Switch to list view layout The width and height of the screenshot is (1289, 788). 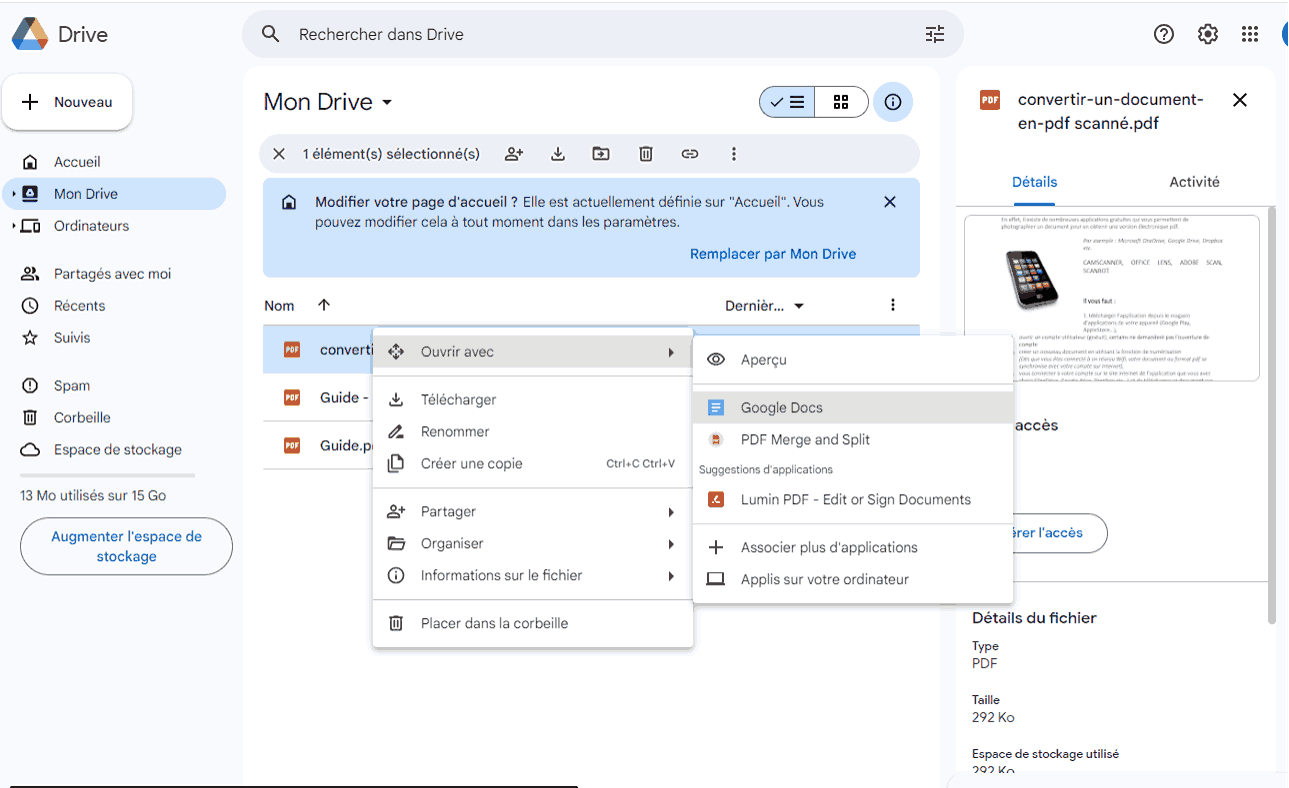point(787,102)
